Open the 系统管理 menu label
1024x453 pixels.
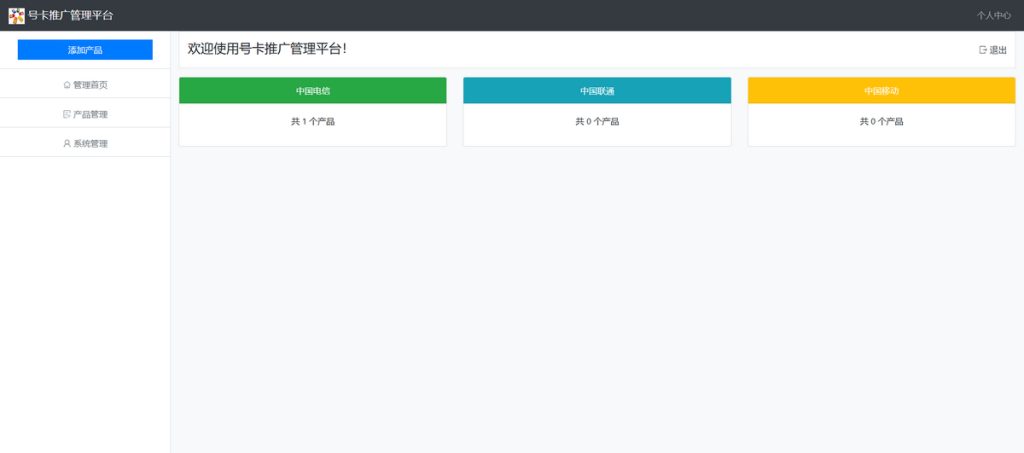(90, 144)
